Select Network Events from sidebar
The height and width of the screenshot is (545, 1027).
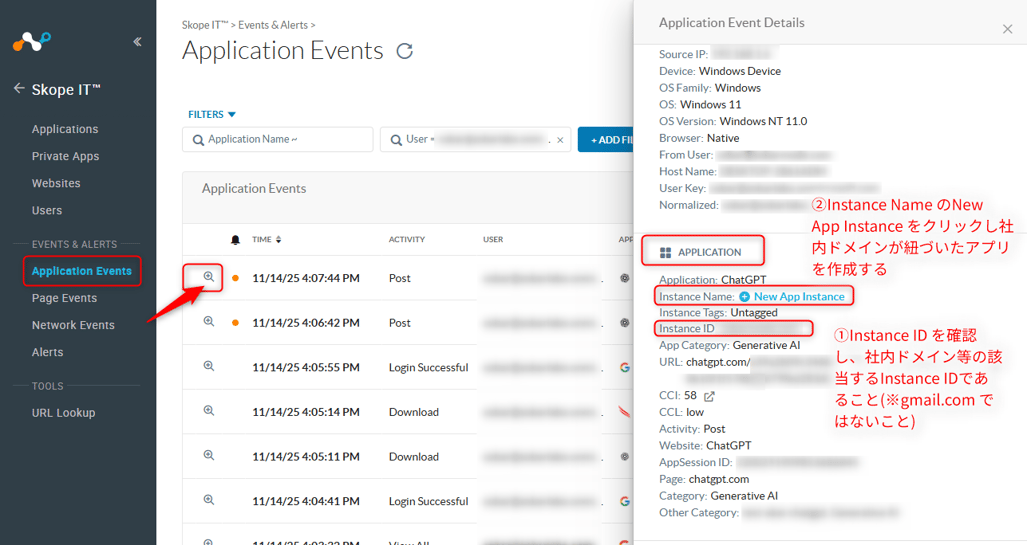[x=73, y=325]
